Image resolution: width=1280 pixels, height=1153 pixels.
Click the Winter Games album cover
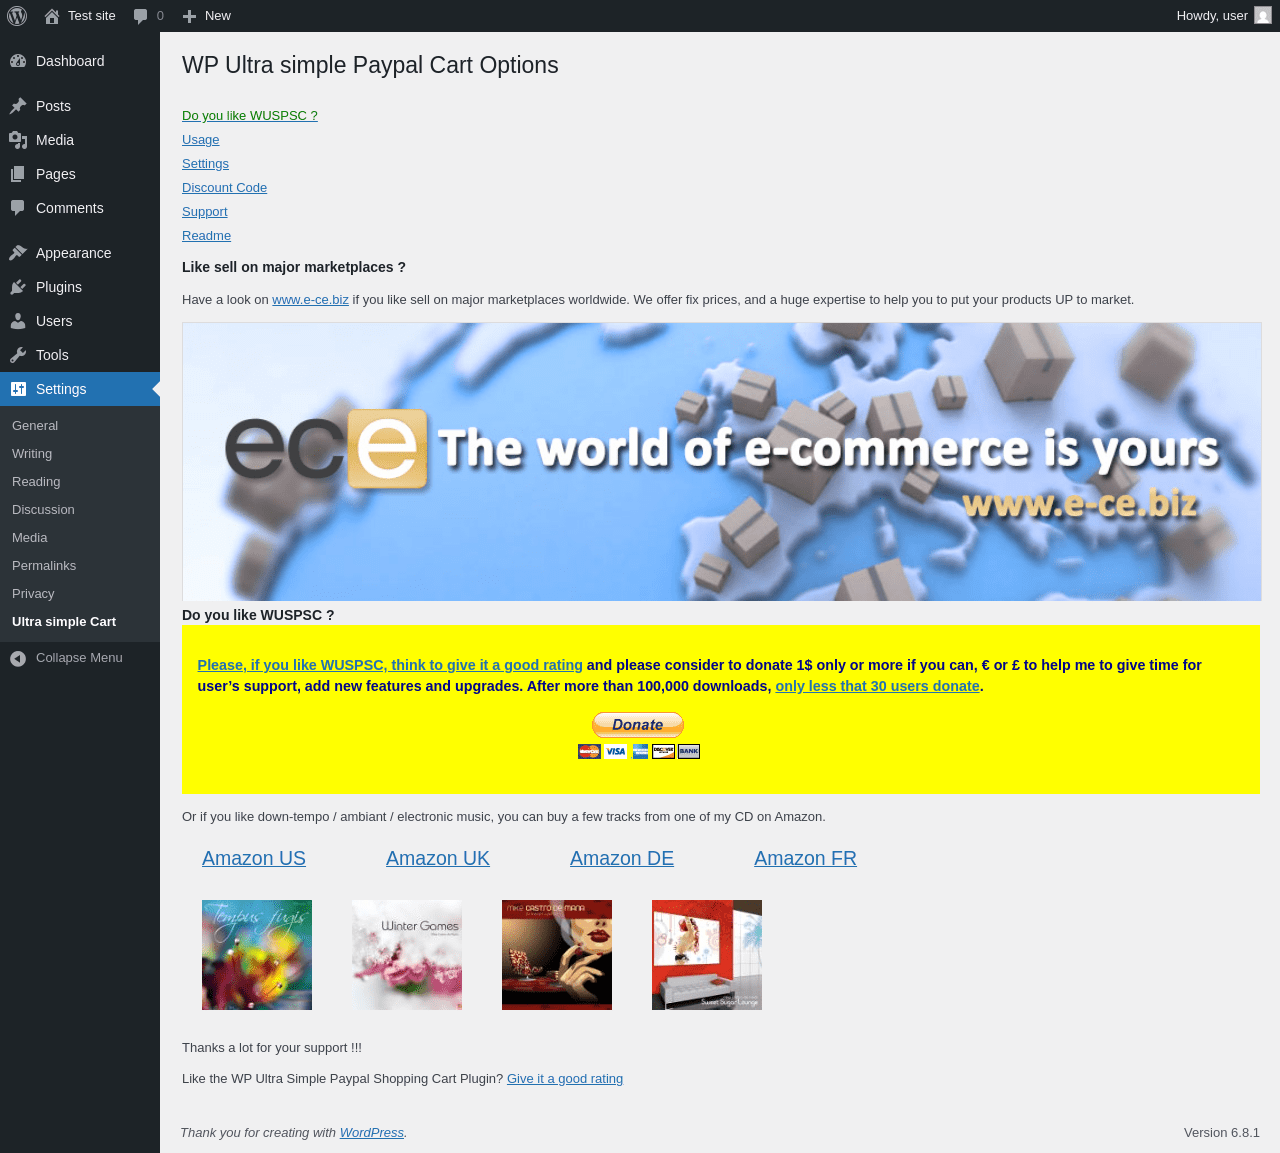coord(407,955)
